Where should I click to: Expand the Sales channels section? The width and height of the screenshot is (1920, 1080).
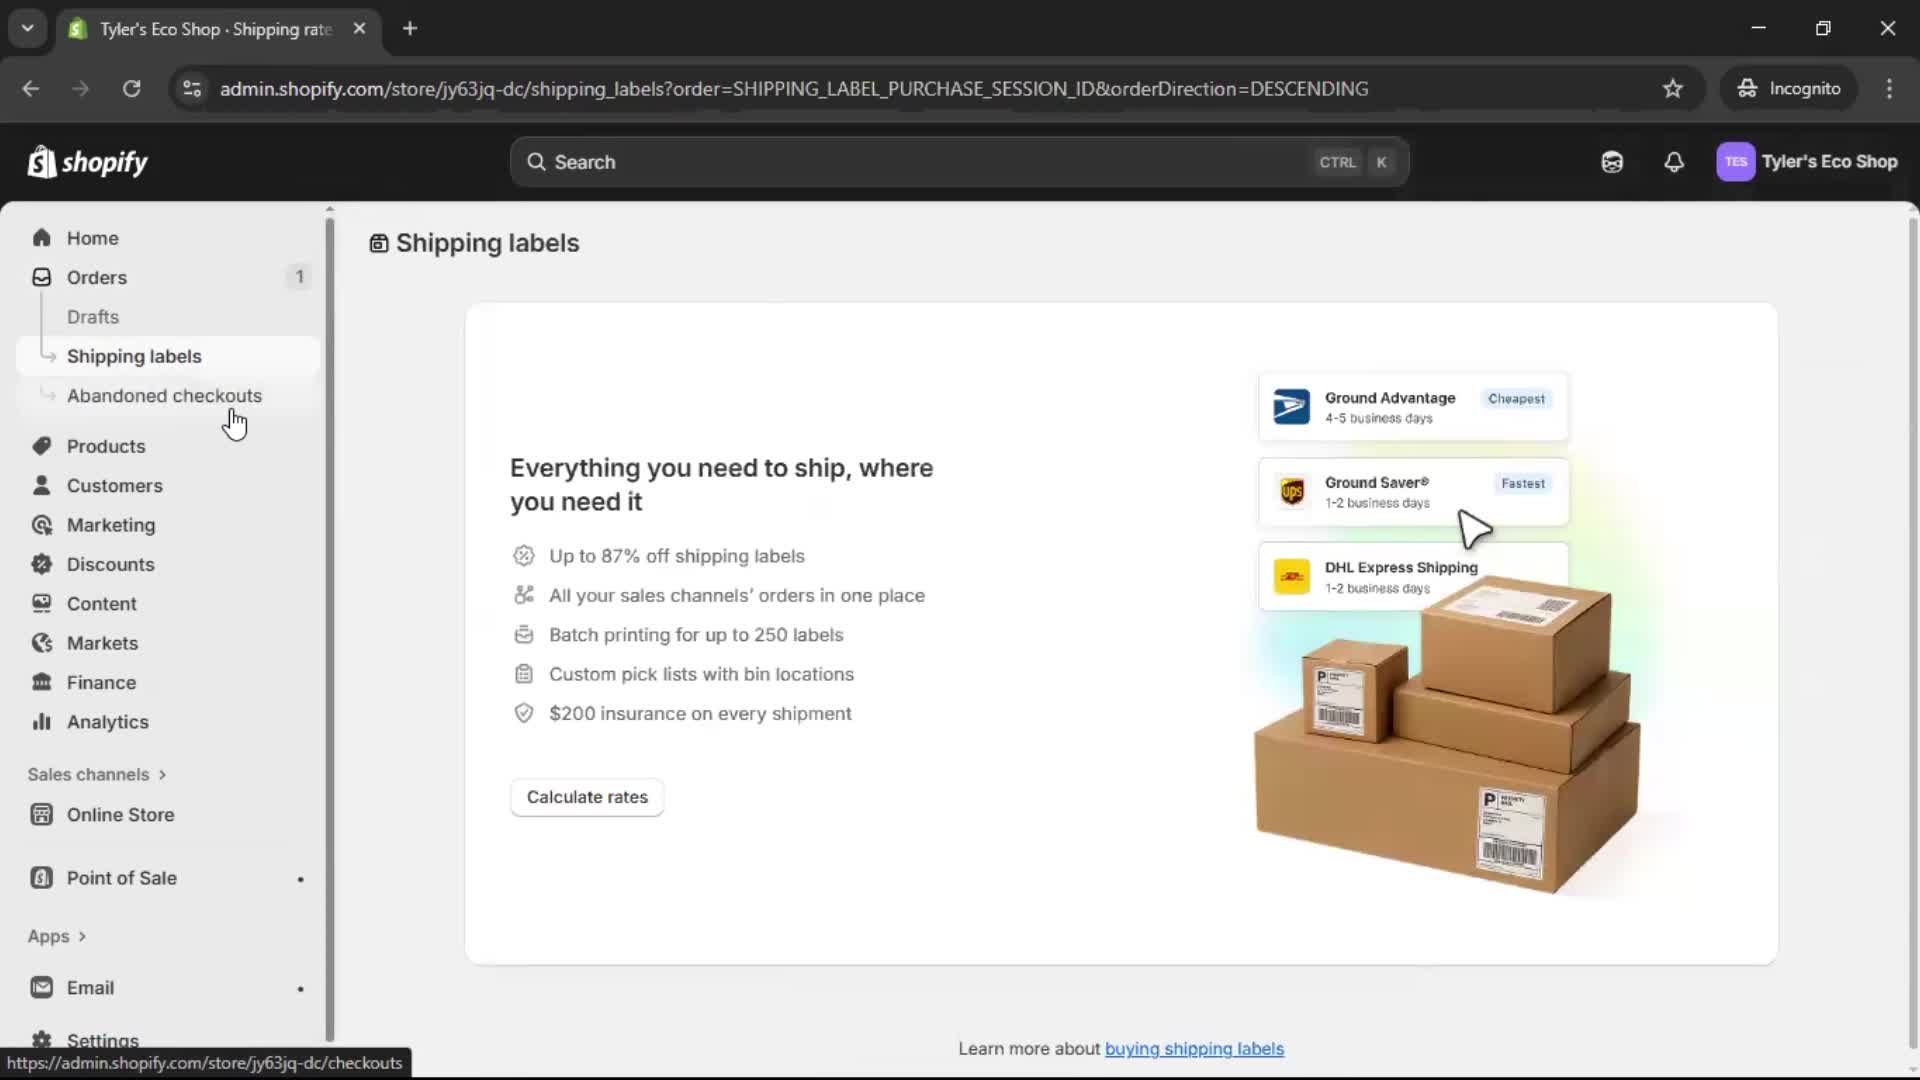tap(97, 774)
